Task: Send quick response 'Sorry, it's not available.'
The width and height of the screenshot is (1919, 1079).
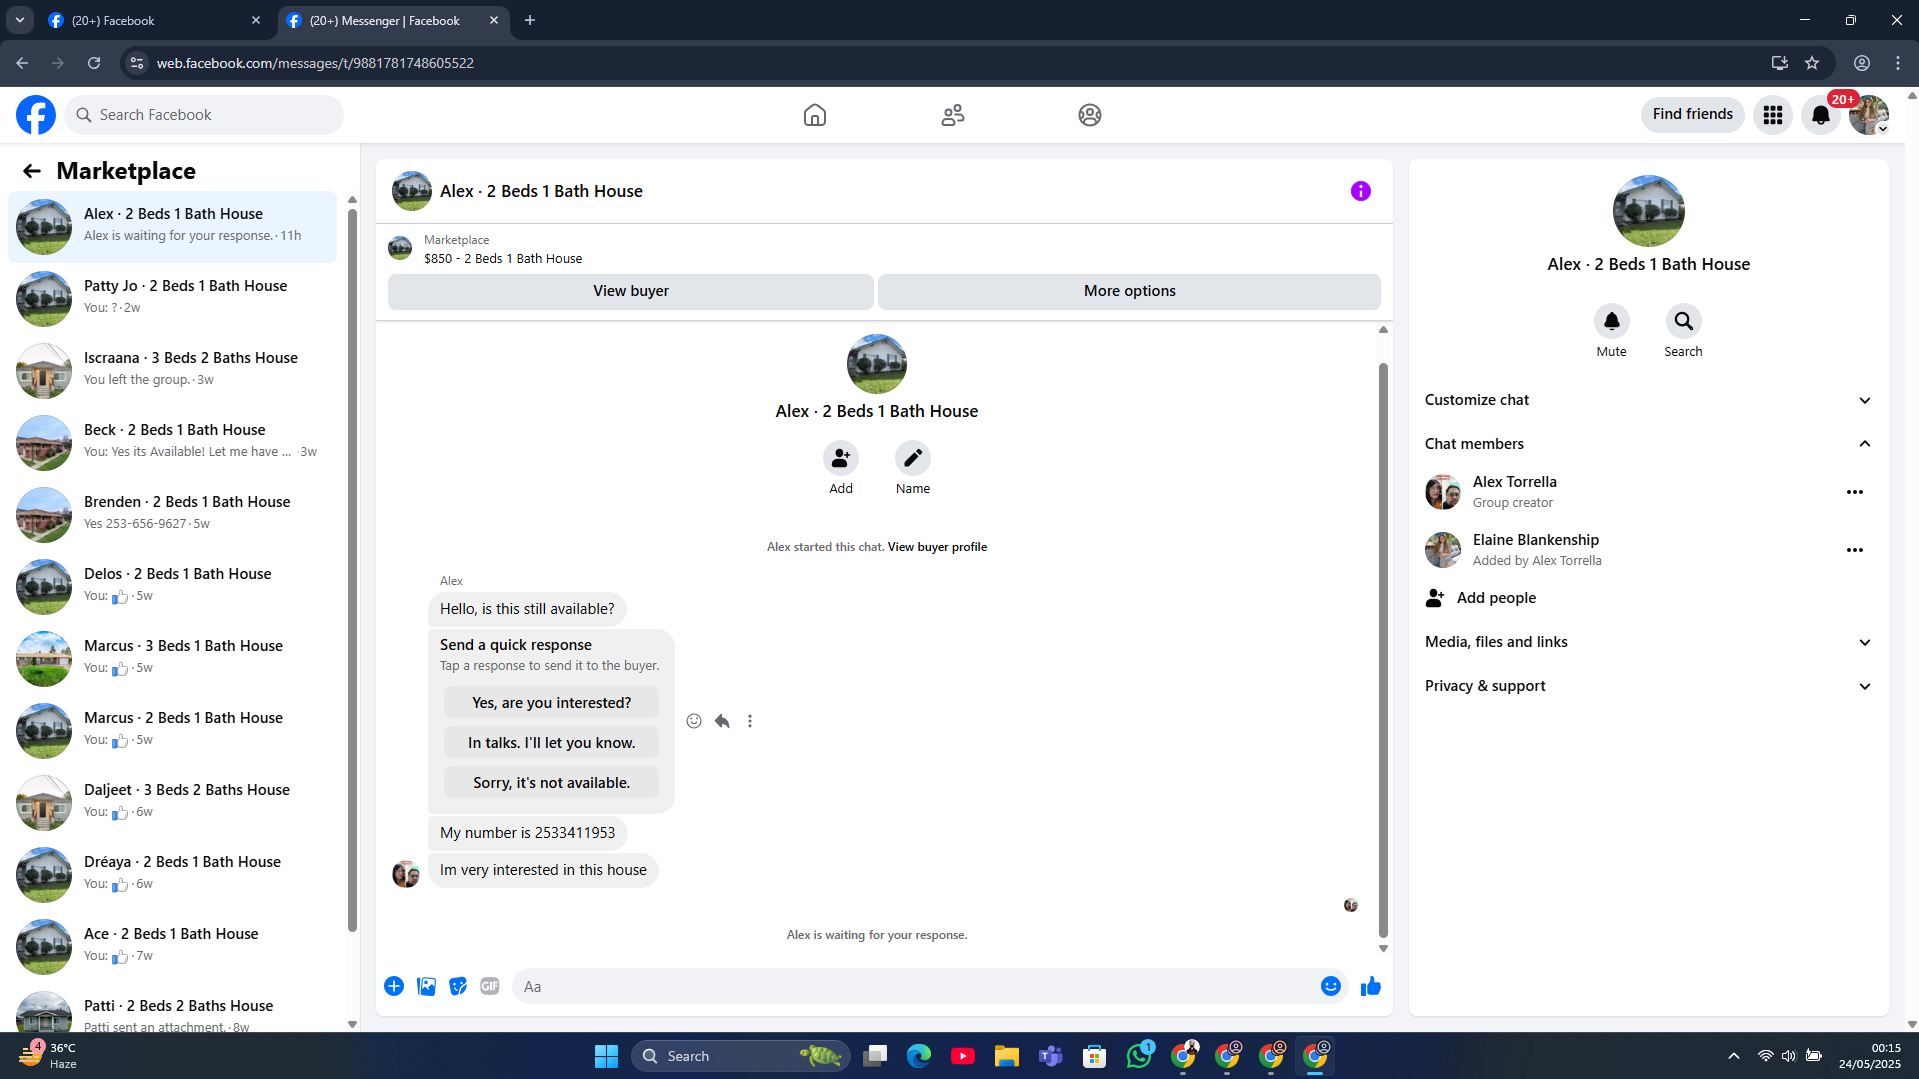Action: pyautogui.click(x=552, y=783)
